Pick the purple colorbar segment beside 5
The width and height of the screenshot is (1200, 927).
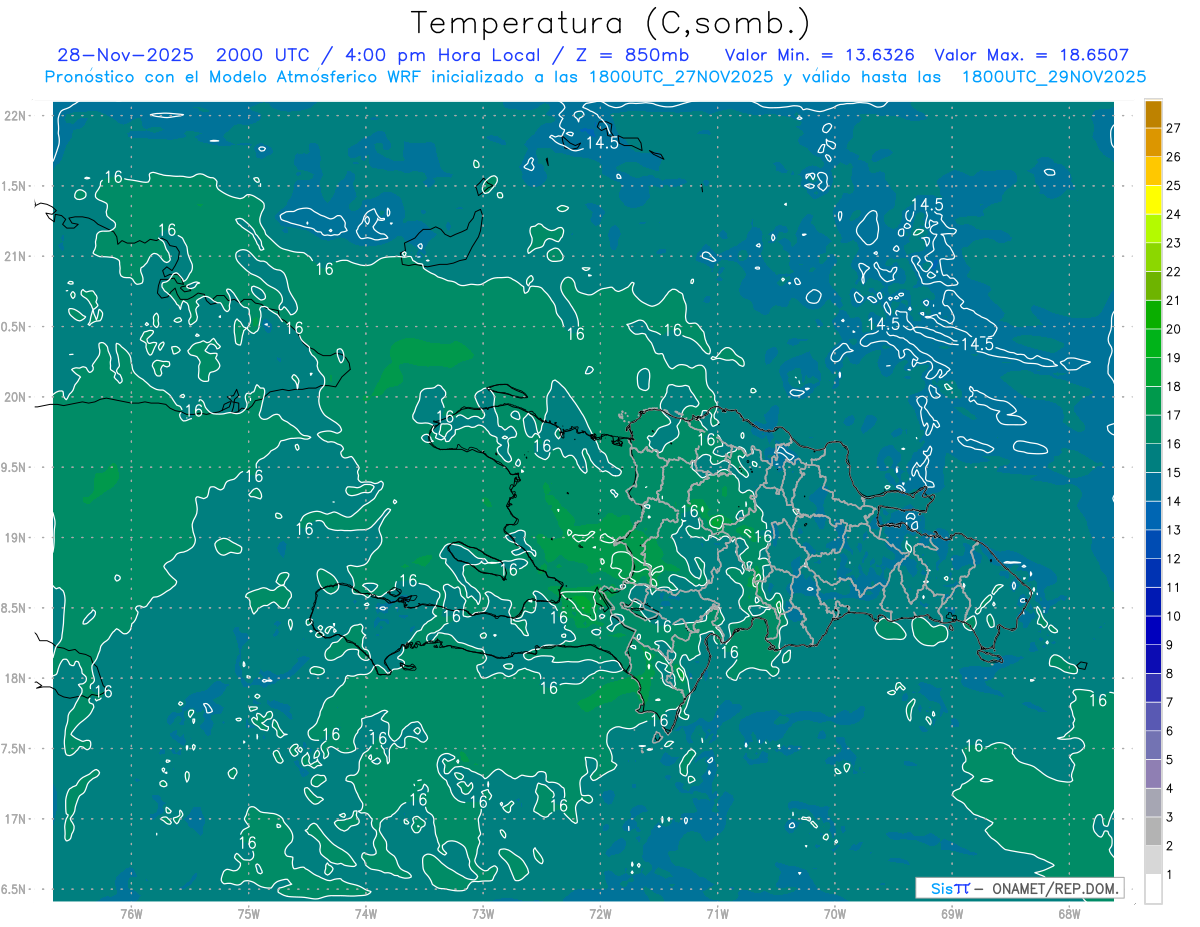[x=1153, y=746]
